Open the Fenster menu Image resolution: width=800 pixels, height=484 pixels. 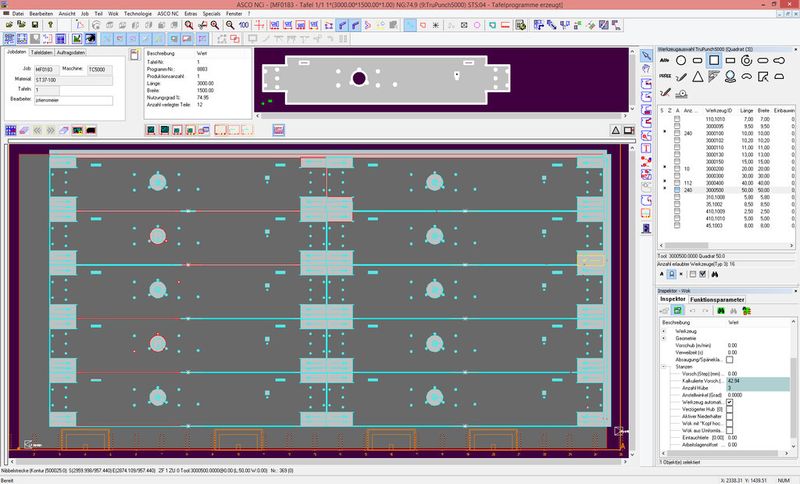click(x=234, y=14)
